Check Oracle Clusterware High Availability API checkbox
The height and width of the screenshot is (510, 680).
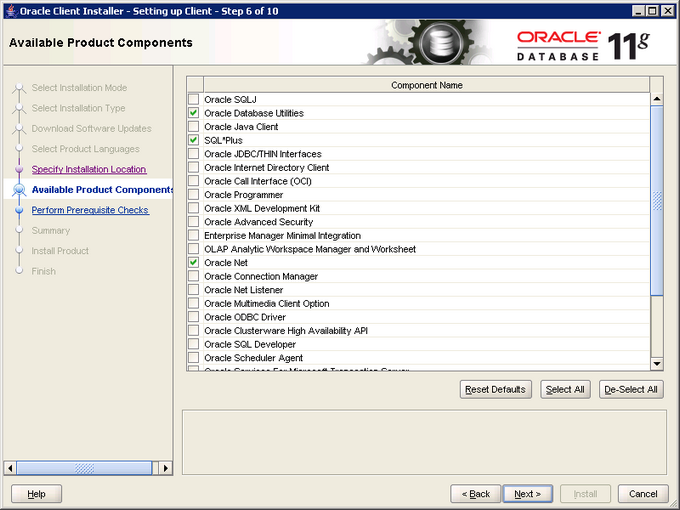193,330
